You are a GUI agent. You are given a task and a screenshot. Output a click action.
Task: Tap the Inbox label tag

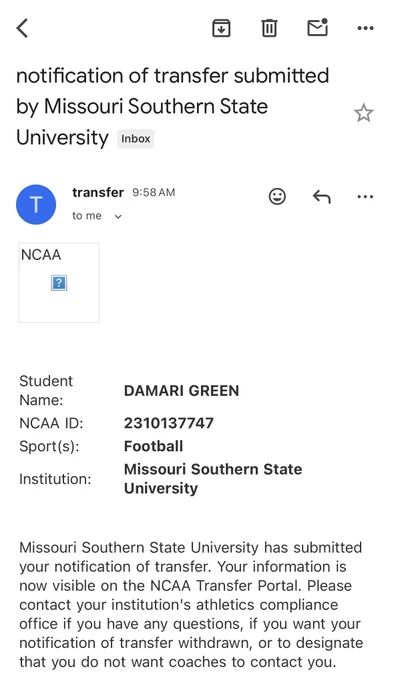pos(136,139)
